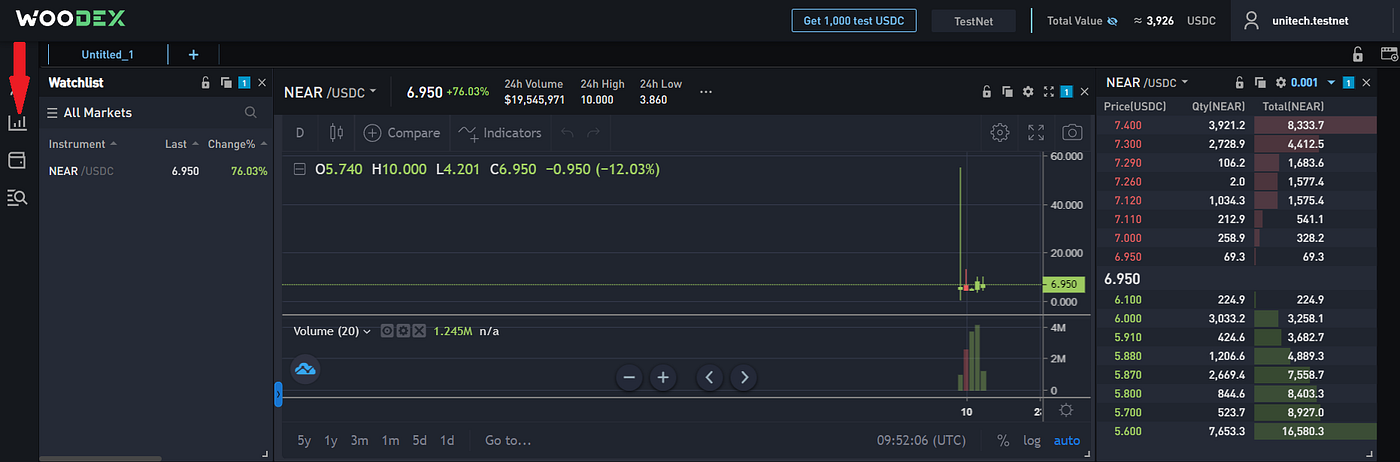Zoom in the chart with plus button
The height and width of the screenshot is (462, 1400).
pyautogui.click(x=662, y=378)
